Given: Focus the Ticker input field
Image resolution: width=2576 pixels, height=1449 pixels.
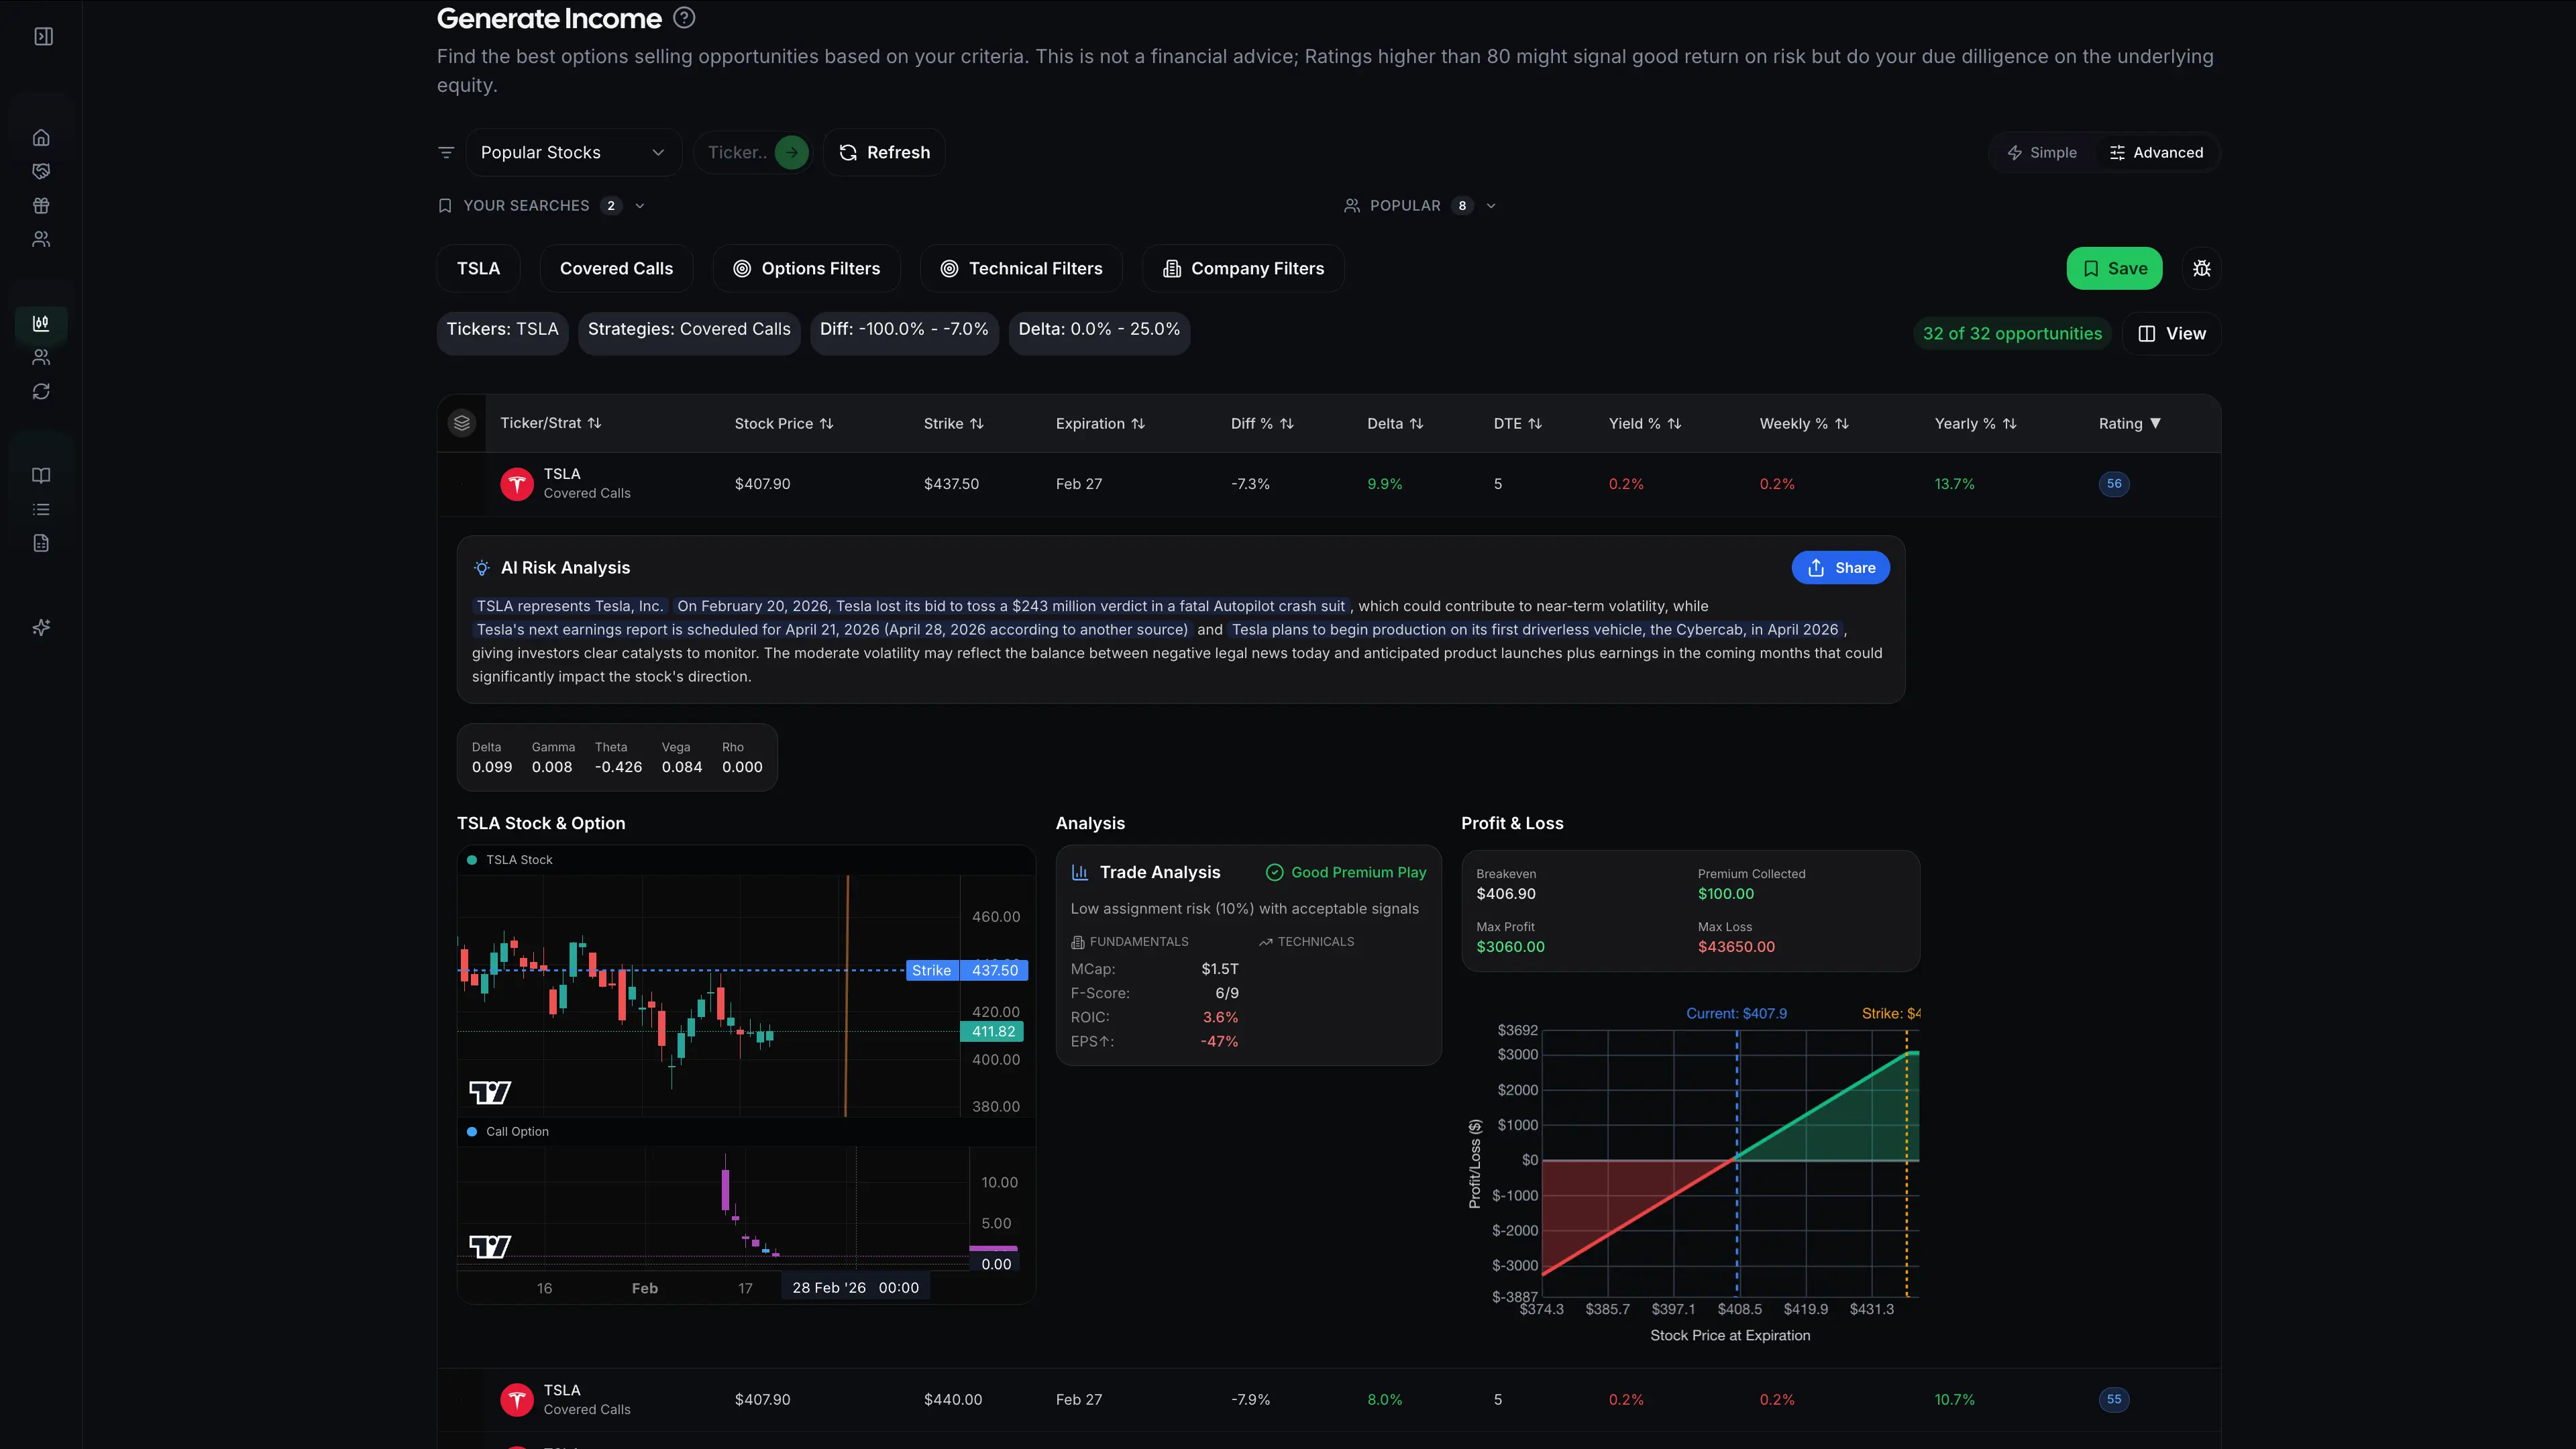Looking at the screenshot, I should (x=737, y=152).
